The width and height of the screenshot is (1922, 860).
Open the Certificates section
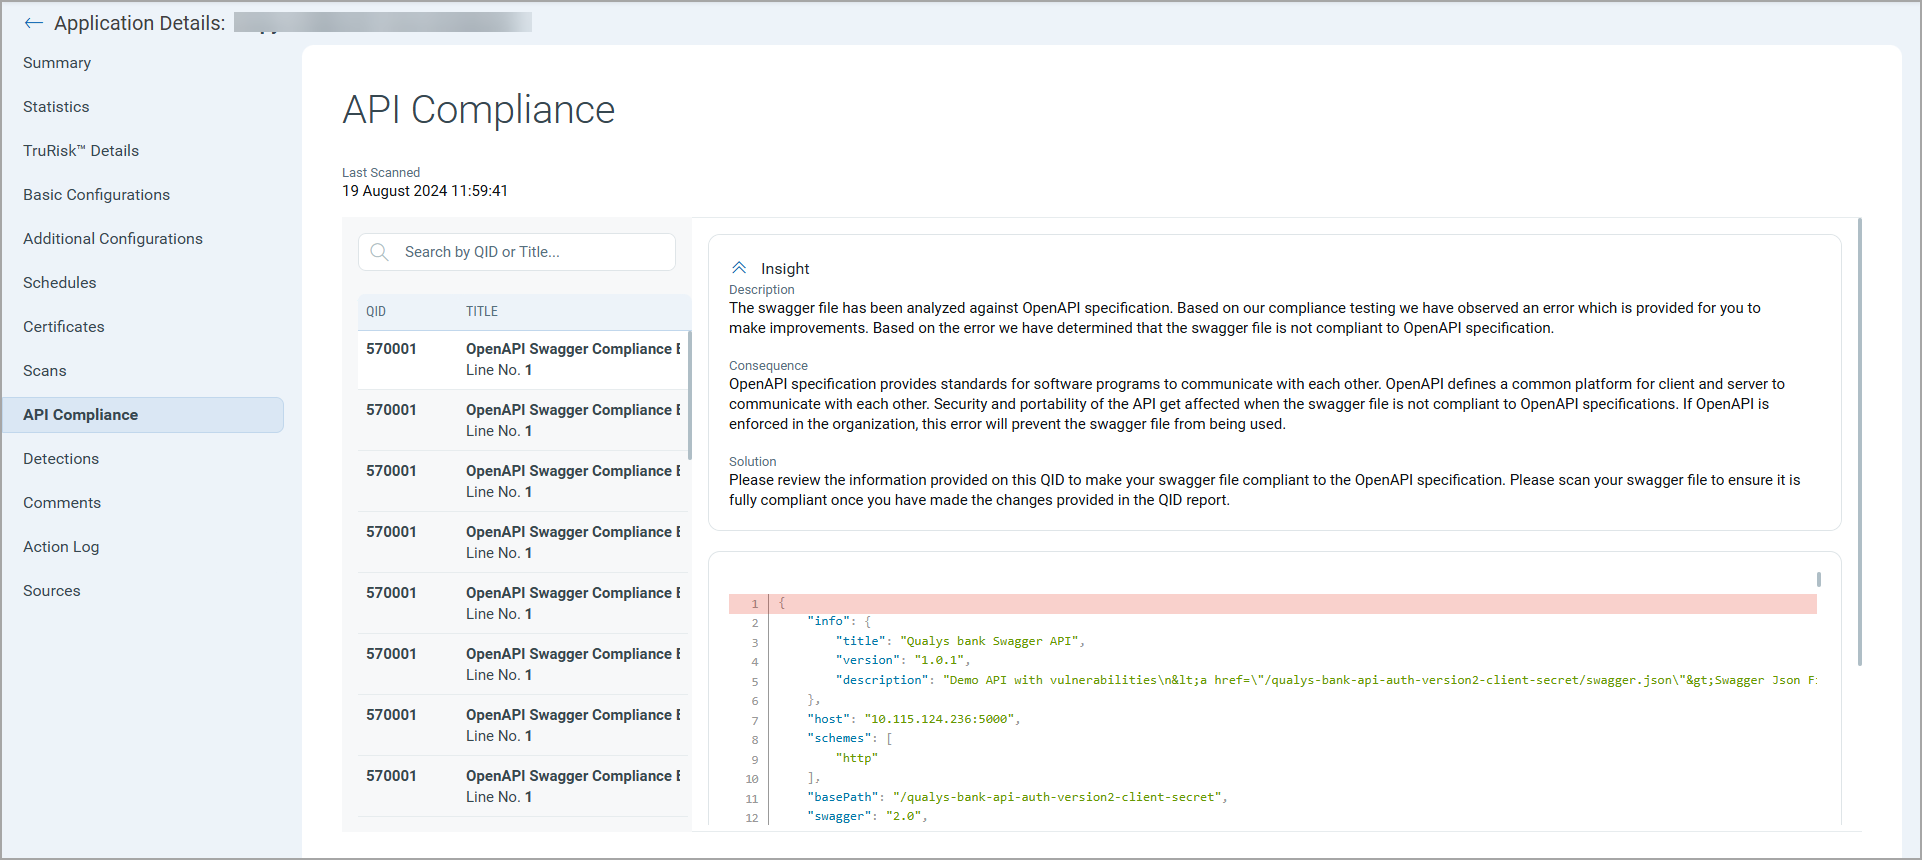click(x=64, y=327)
